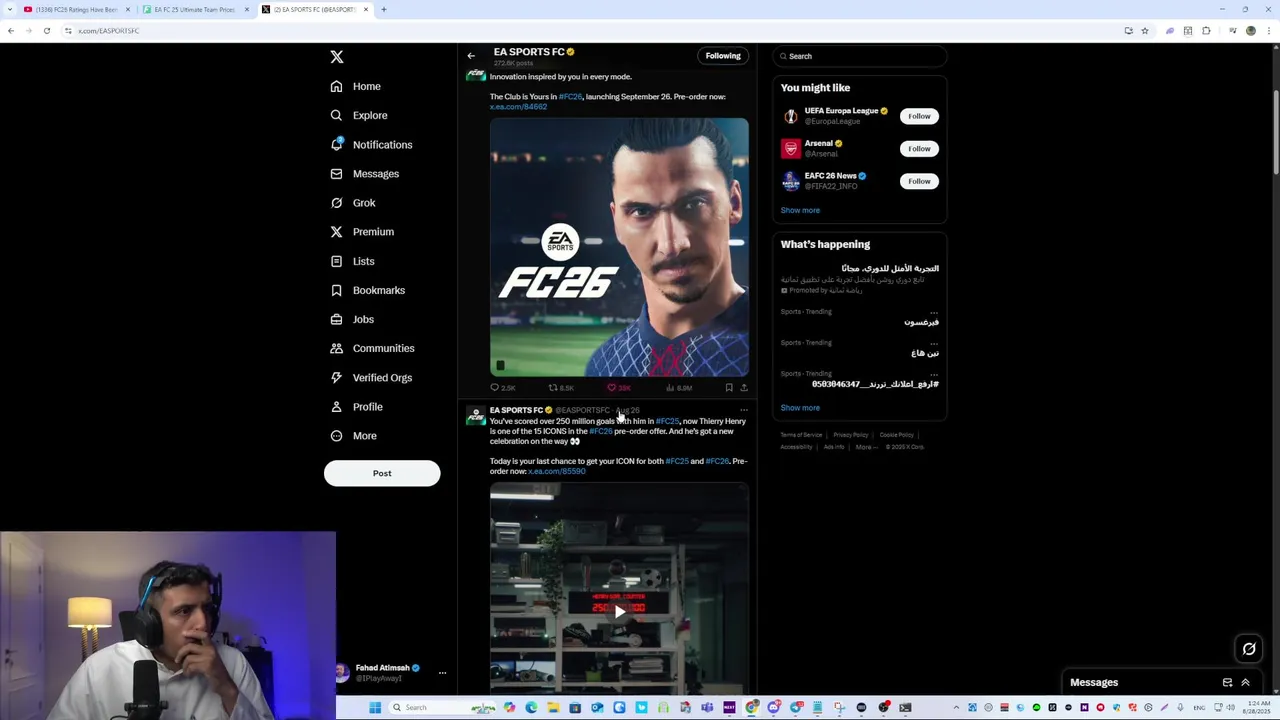Click the Verified Orgs lightning icon
Viewport: 1280px width, 720px height.
(336, 377)
